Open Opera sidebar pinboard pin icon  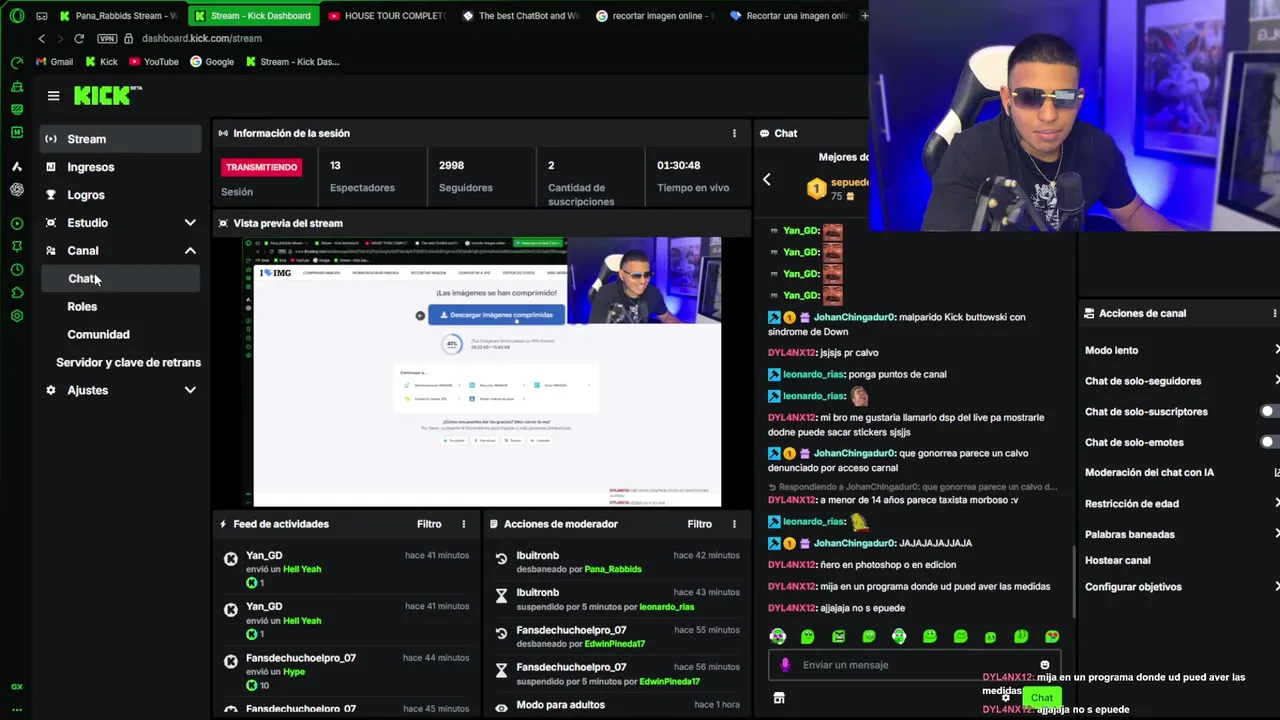(17, 247)
